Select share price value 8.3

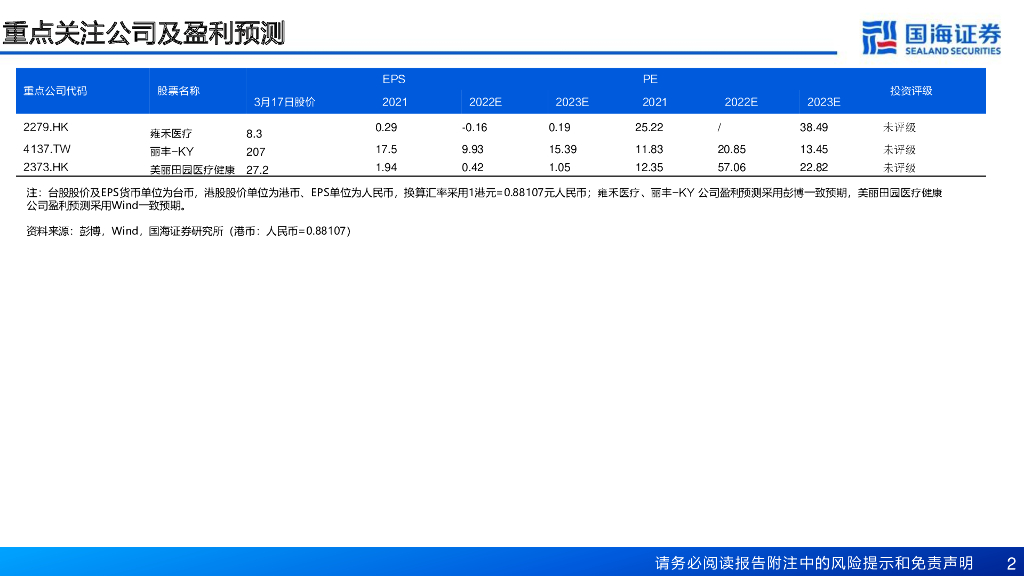[x=254, y=134]
